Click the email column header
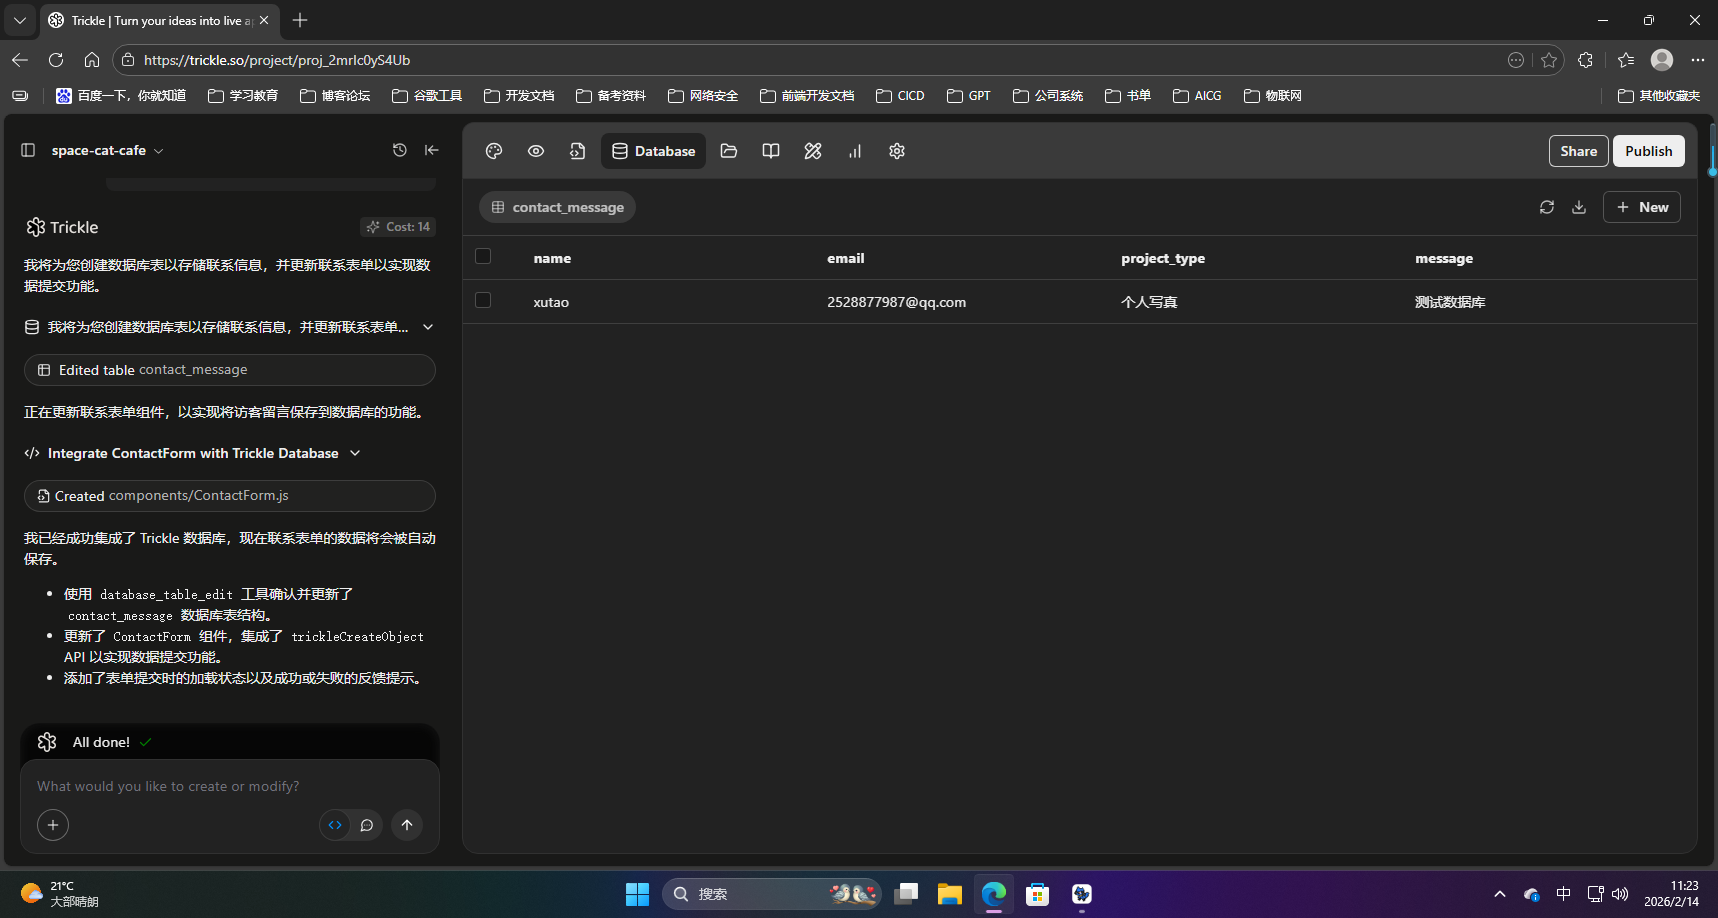The height and width of the screenshot is (918, 1718). [846, 258]
